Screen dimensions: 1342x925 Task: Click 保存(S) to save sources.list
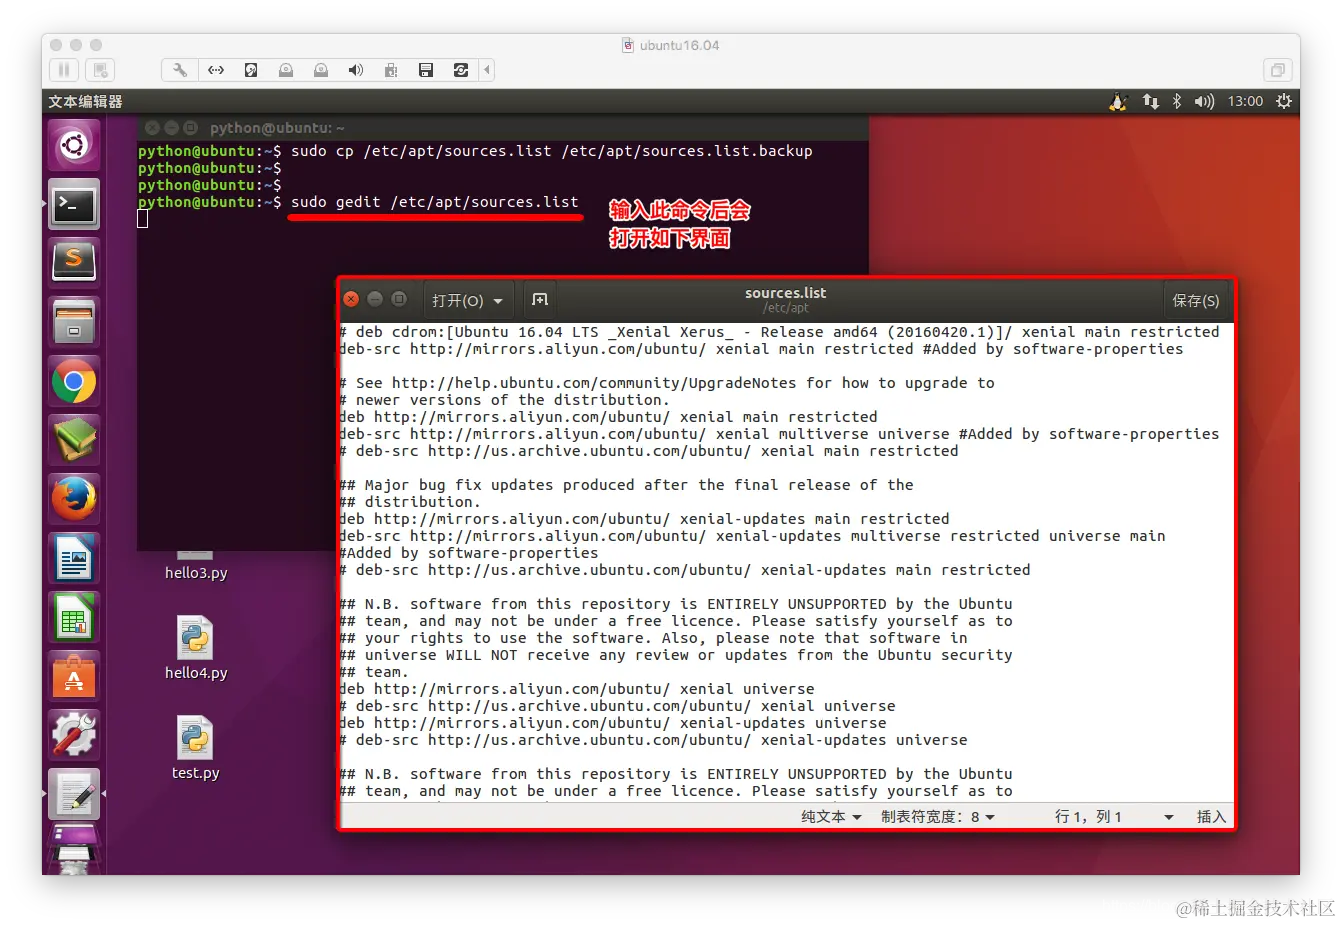tap(1196, 300)
